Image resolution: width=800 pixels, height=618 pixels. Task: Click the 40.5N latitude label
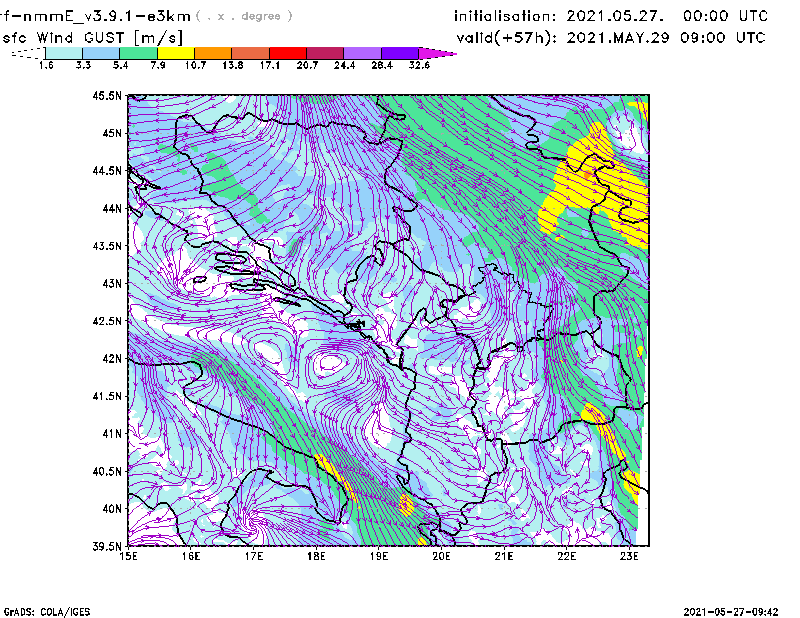[107, 471]
